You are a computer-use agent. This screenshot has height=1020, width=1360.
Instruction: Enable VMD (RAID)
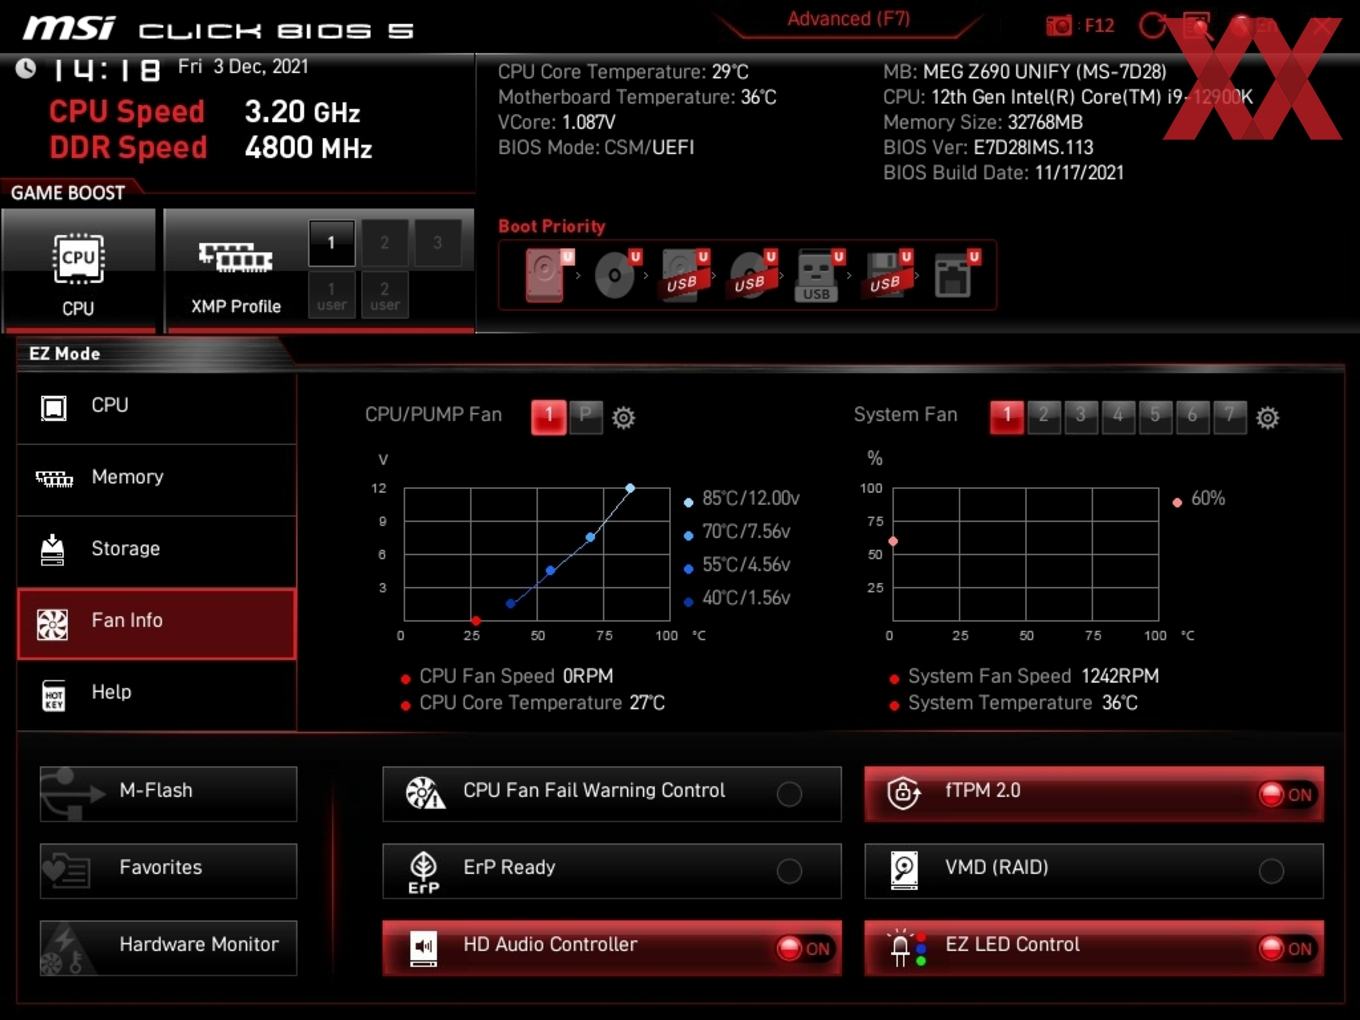click(1094, 871)
